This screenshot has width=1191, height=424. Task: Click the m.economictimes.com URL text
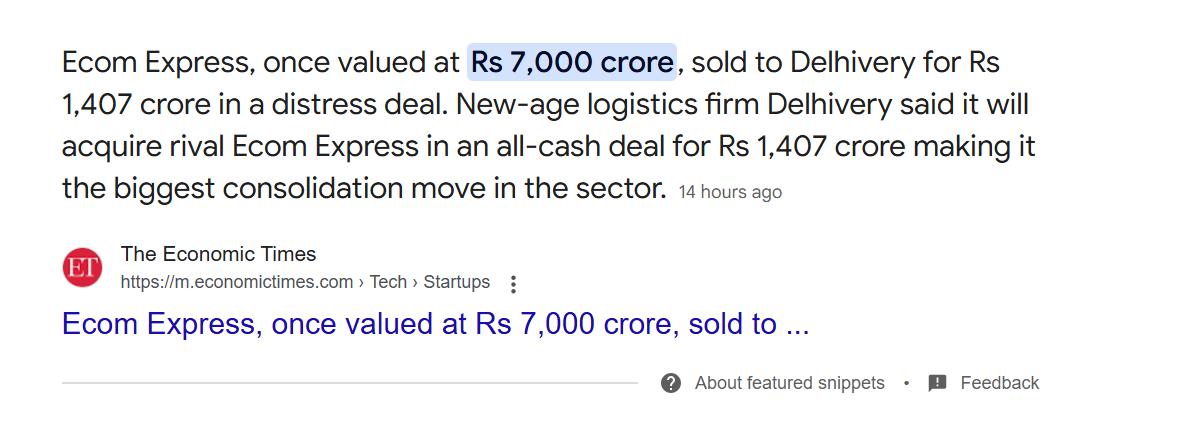point(237,283)
